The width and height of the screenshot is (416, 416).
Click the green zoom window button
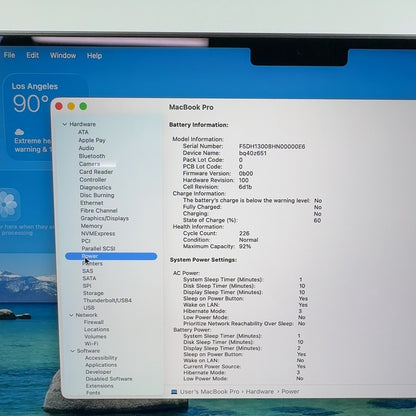point(83,106)
